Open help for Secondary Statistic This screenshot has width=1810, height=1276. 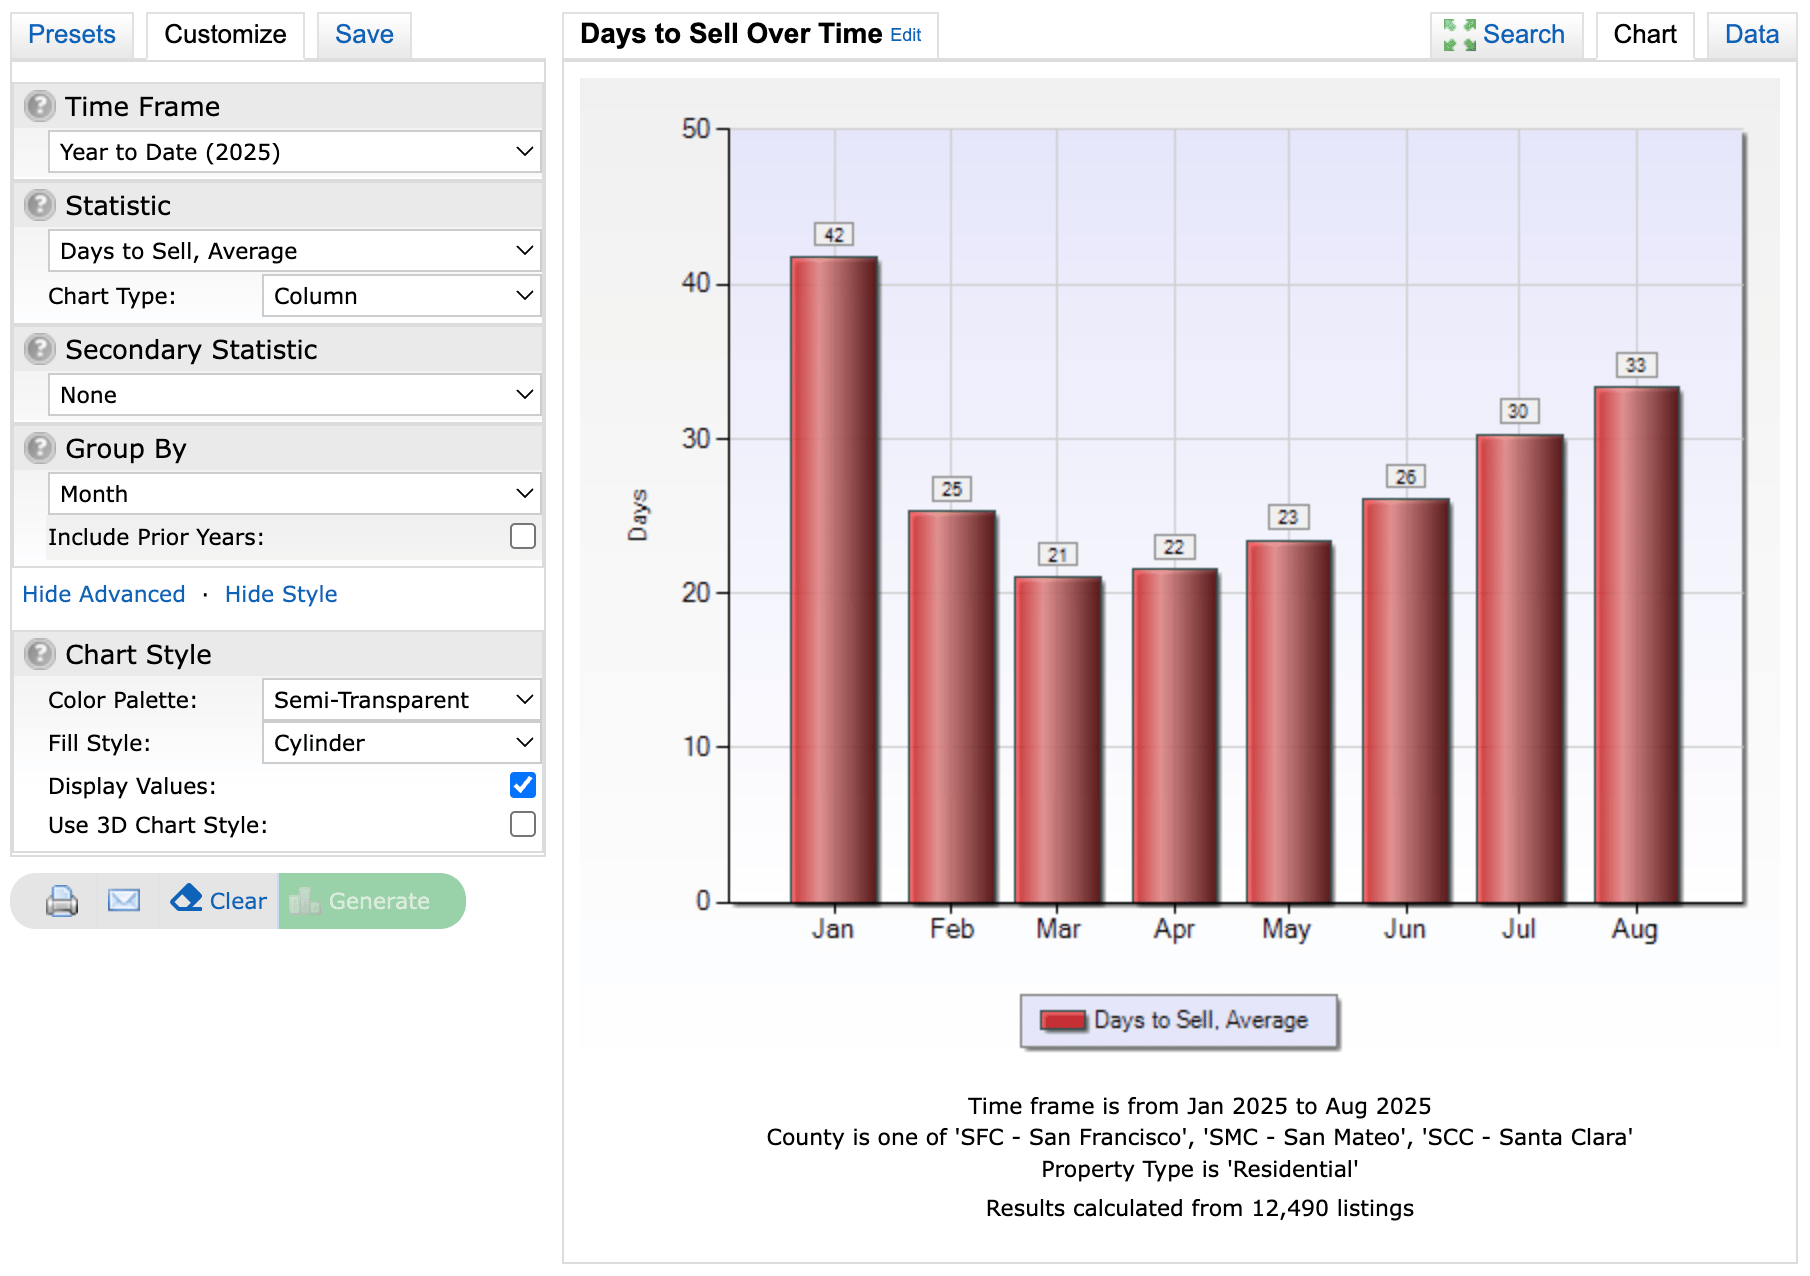click(39, 349)
